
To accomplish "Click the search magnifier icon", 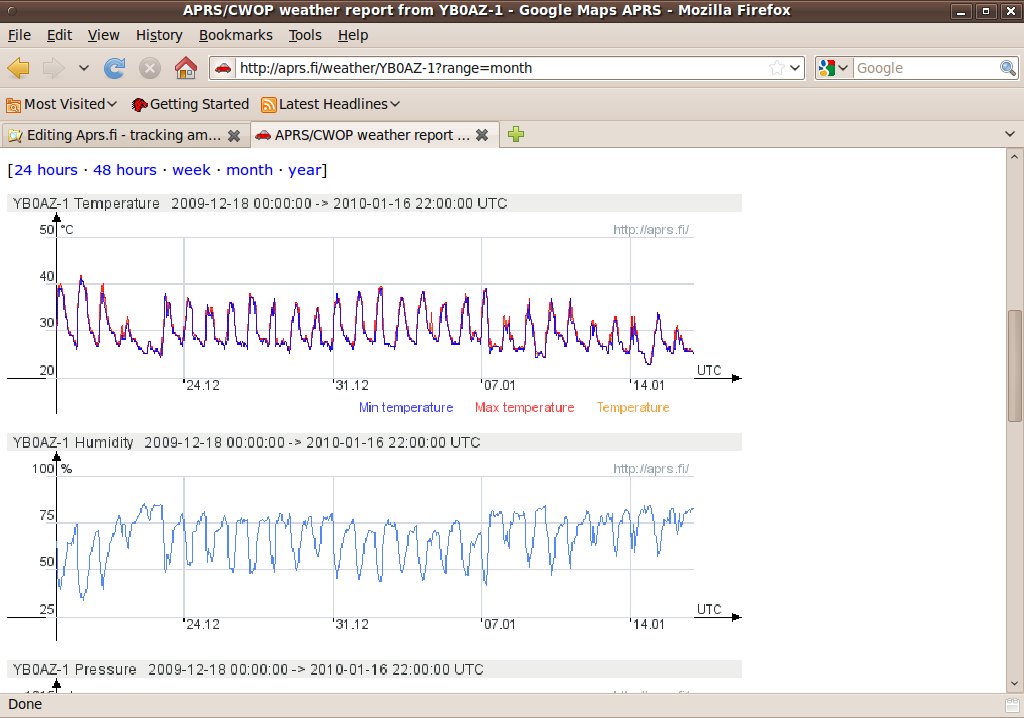I will coord(1008,68).
